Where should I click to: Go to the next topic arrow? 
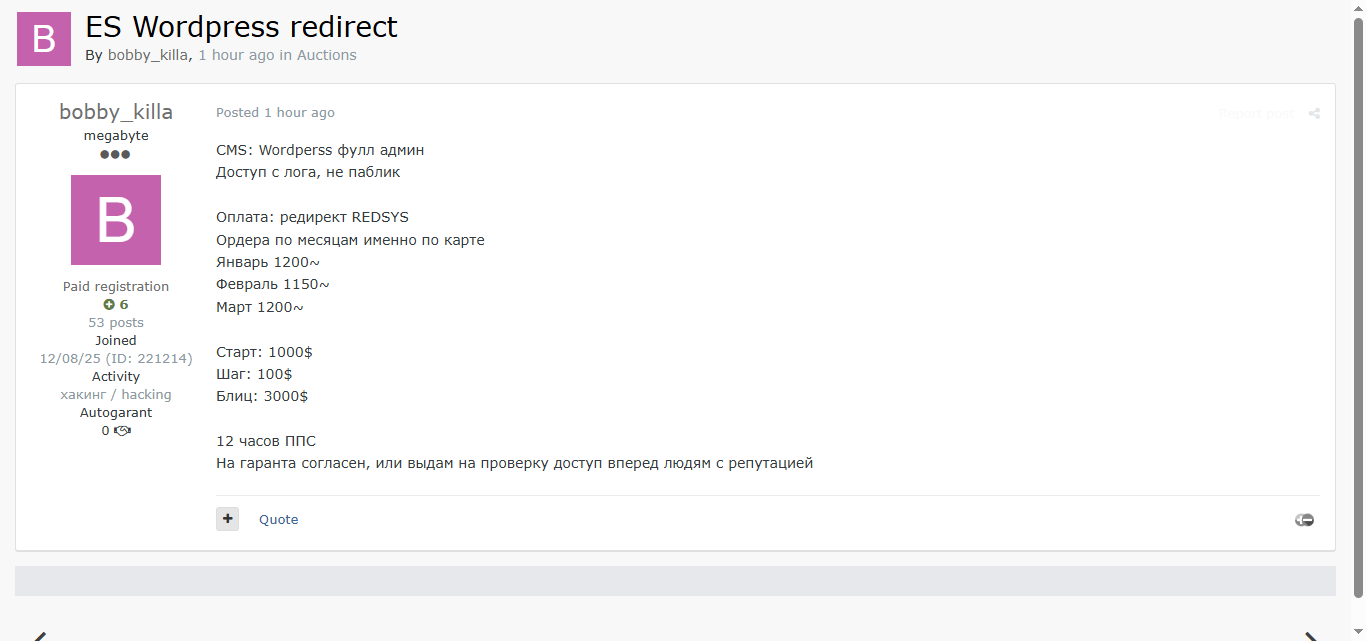coord(1311,635)
